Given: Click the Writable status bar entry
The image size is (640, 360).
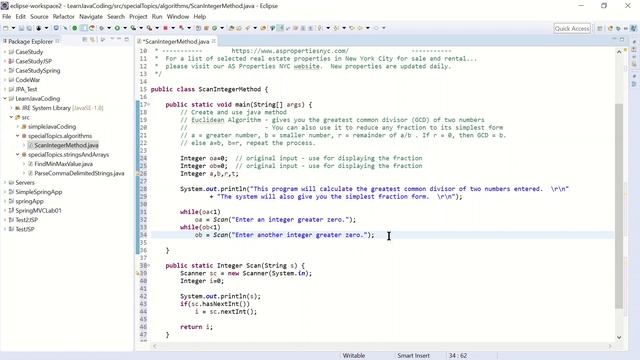Looking at the screenshot, I should coord(354,356).
